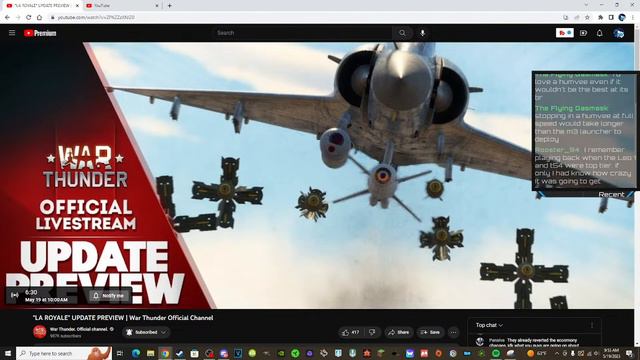The width and height of the screenshot is (640, 360).
Task: Open Task View on the taskbar
Action: [120, 353]
